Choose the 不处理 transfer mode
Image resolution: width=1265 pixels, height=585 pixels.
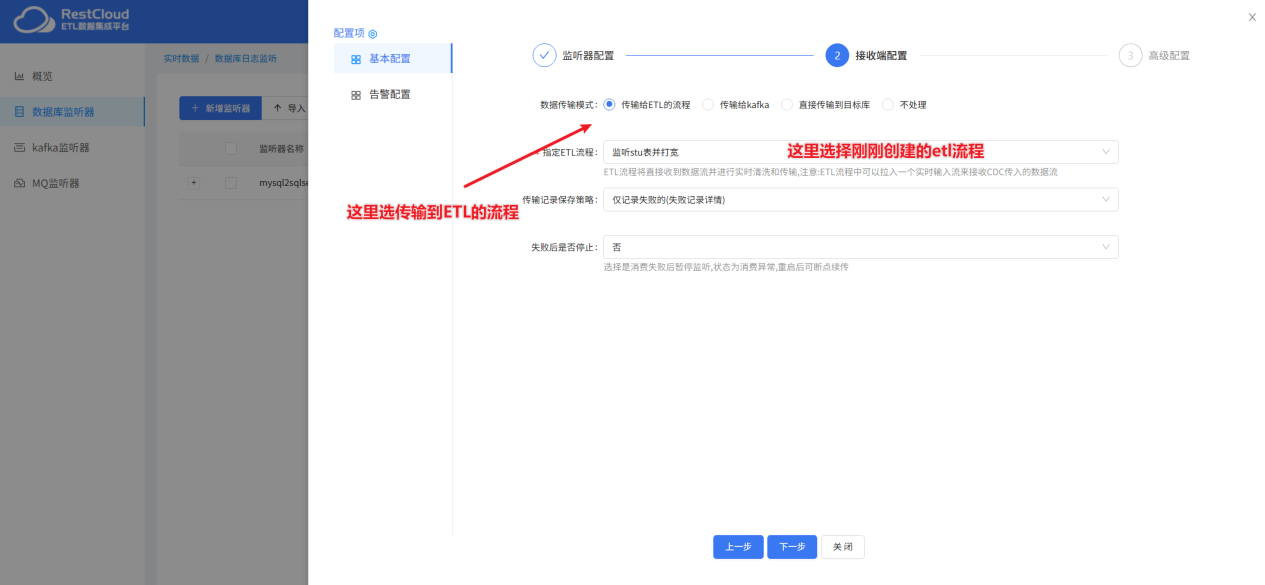pos(888,104)
